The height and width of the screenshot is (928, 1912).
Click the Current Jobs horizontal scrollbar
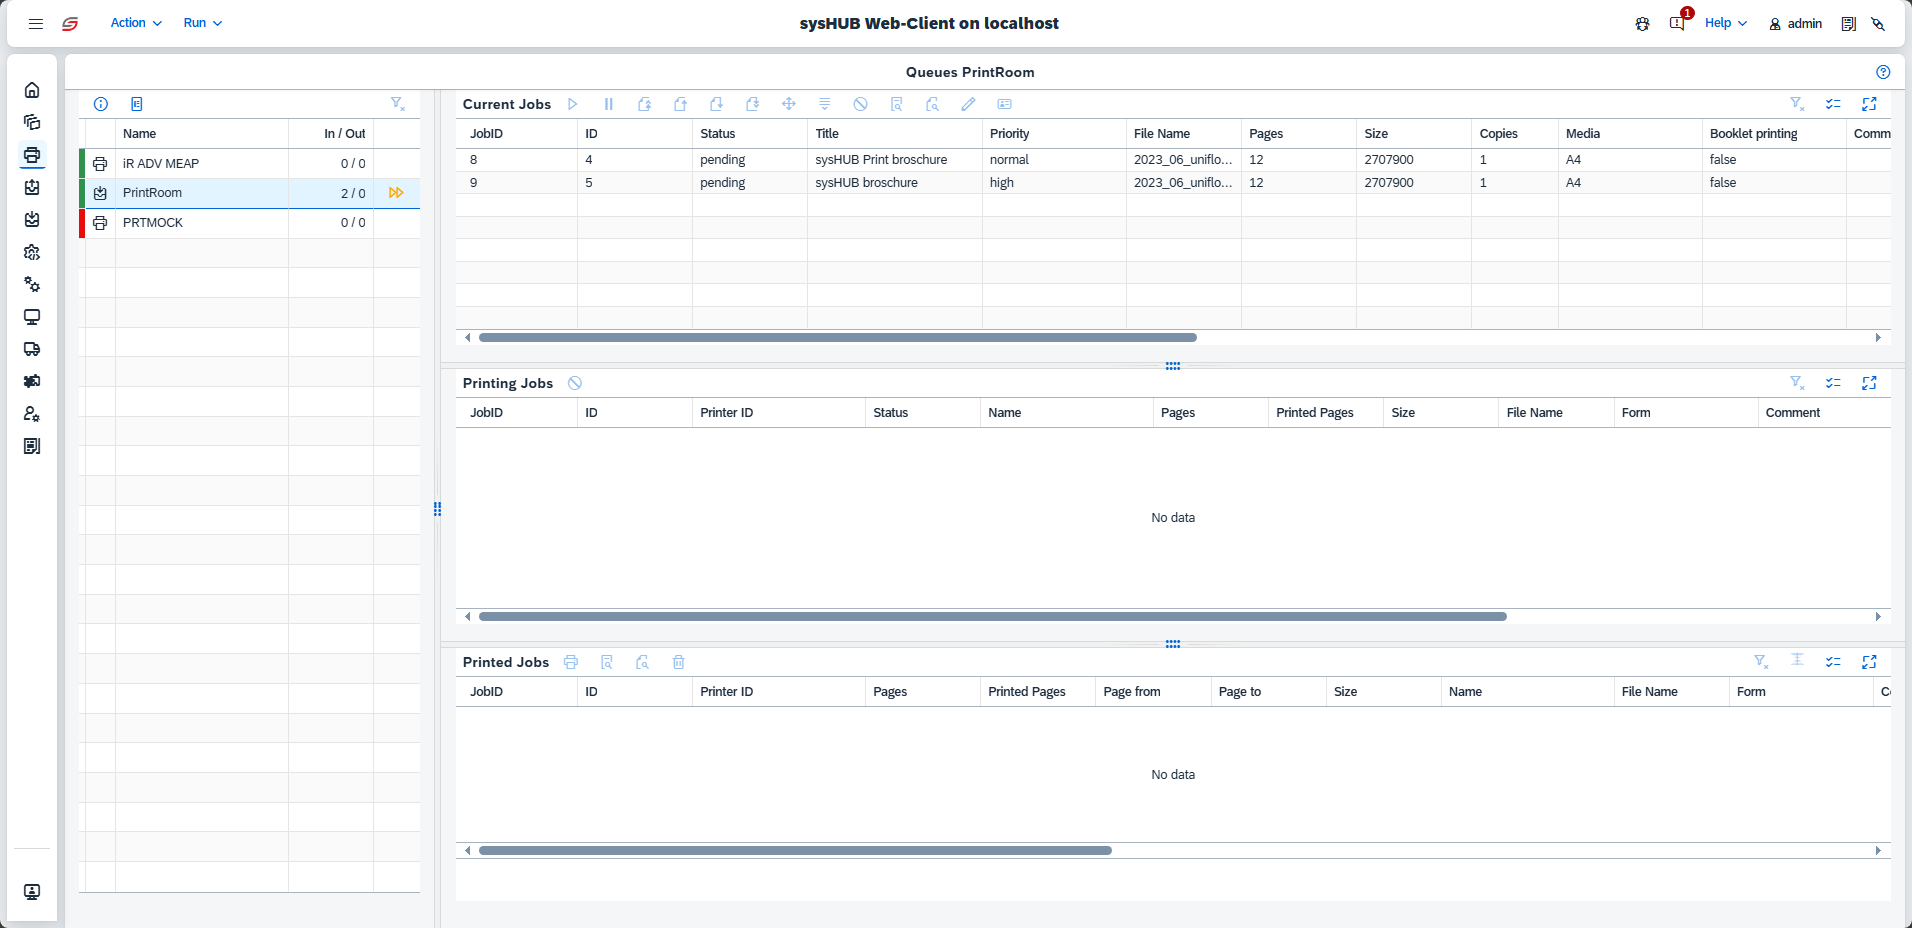pyautogui.click(x=837, y=338)
